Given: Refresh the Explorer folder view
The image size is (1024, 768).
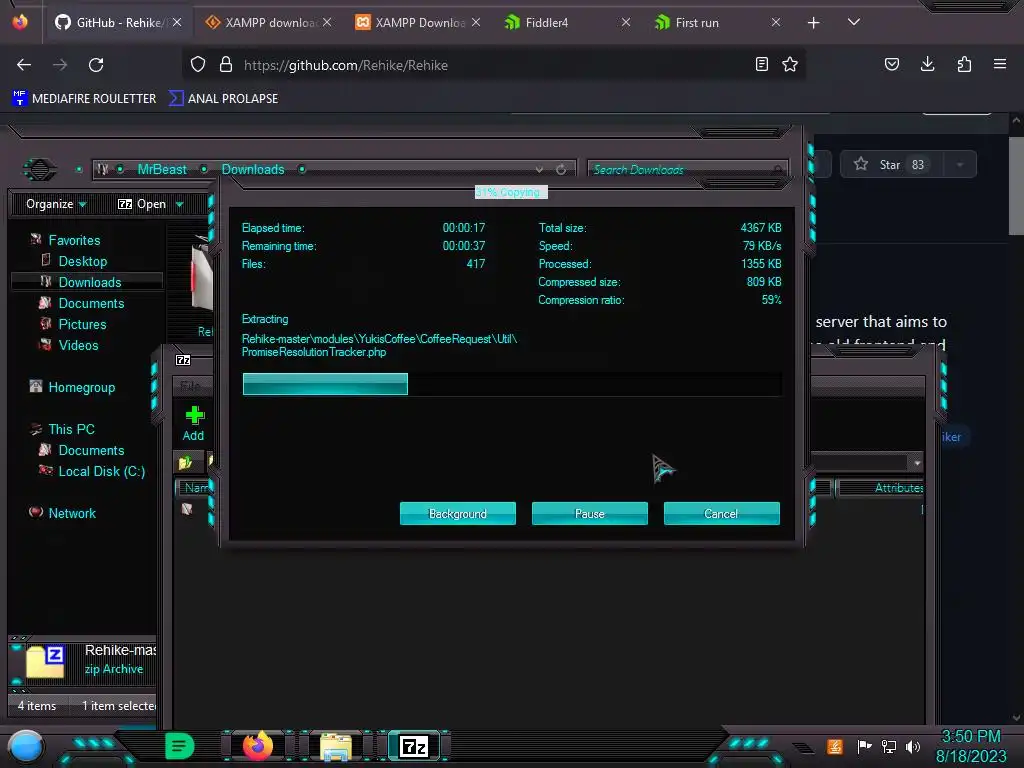Looking at the screenshot, I should coord(561,170).
